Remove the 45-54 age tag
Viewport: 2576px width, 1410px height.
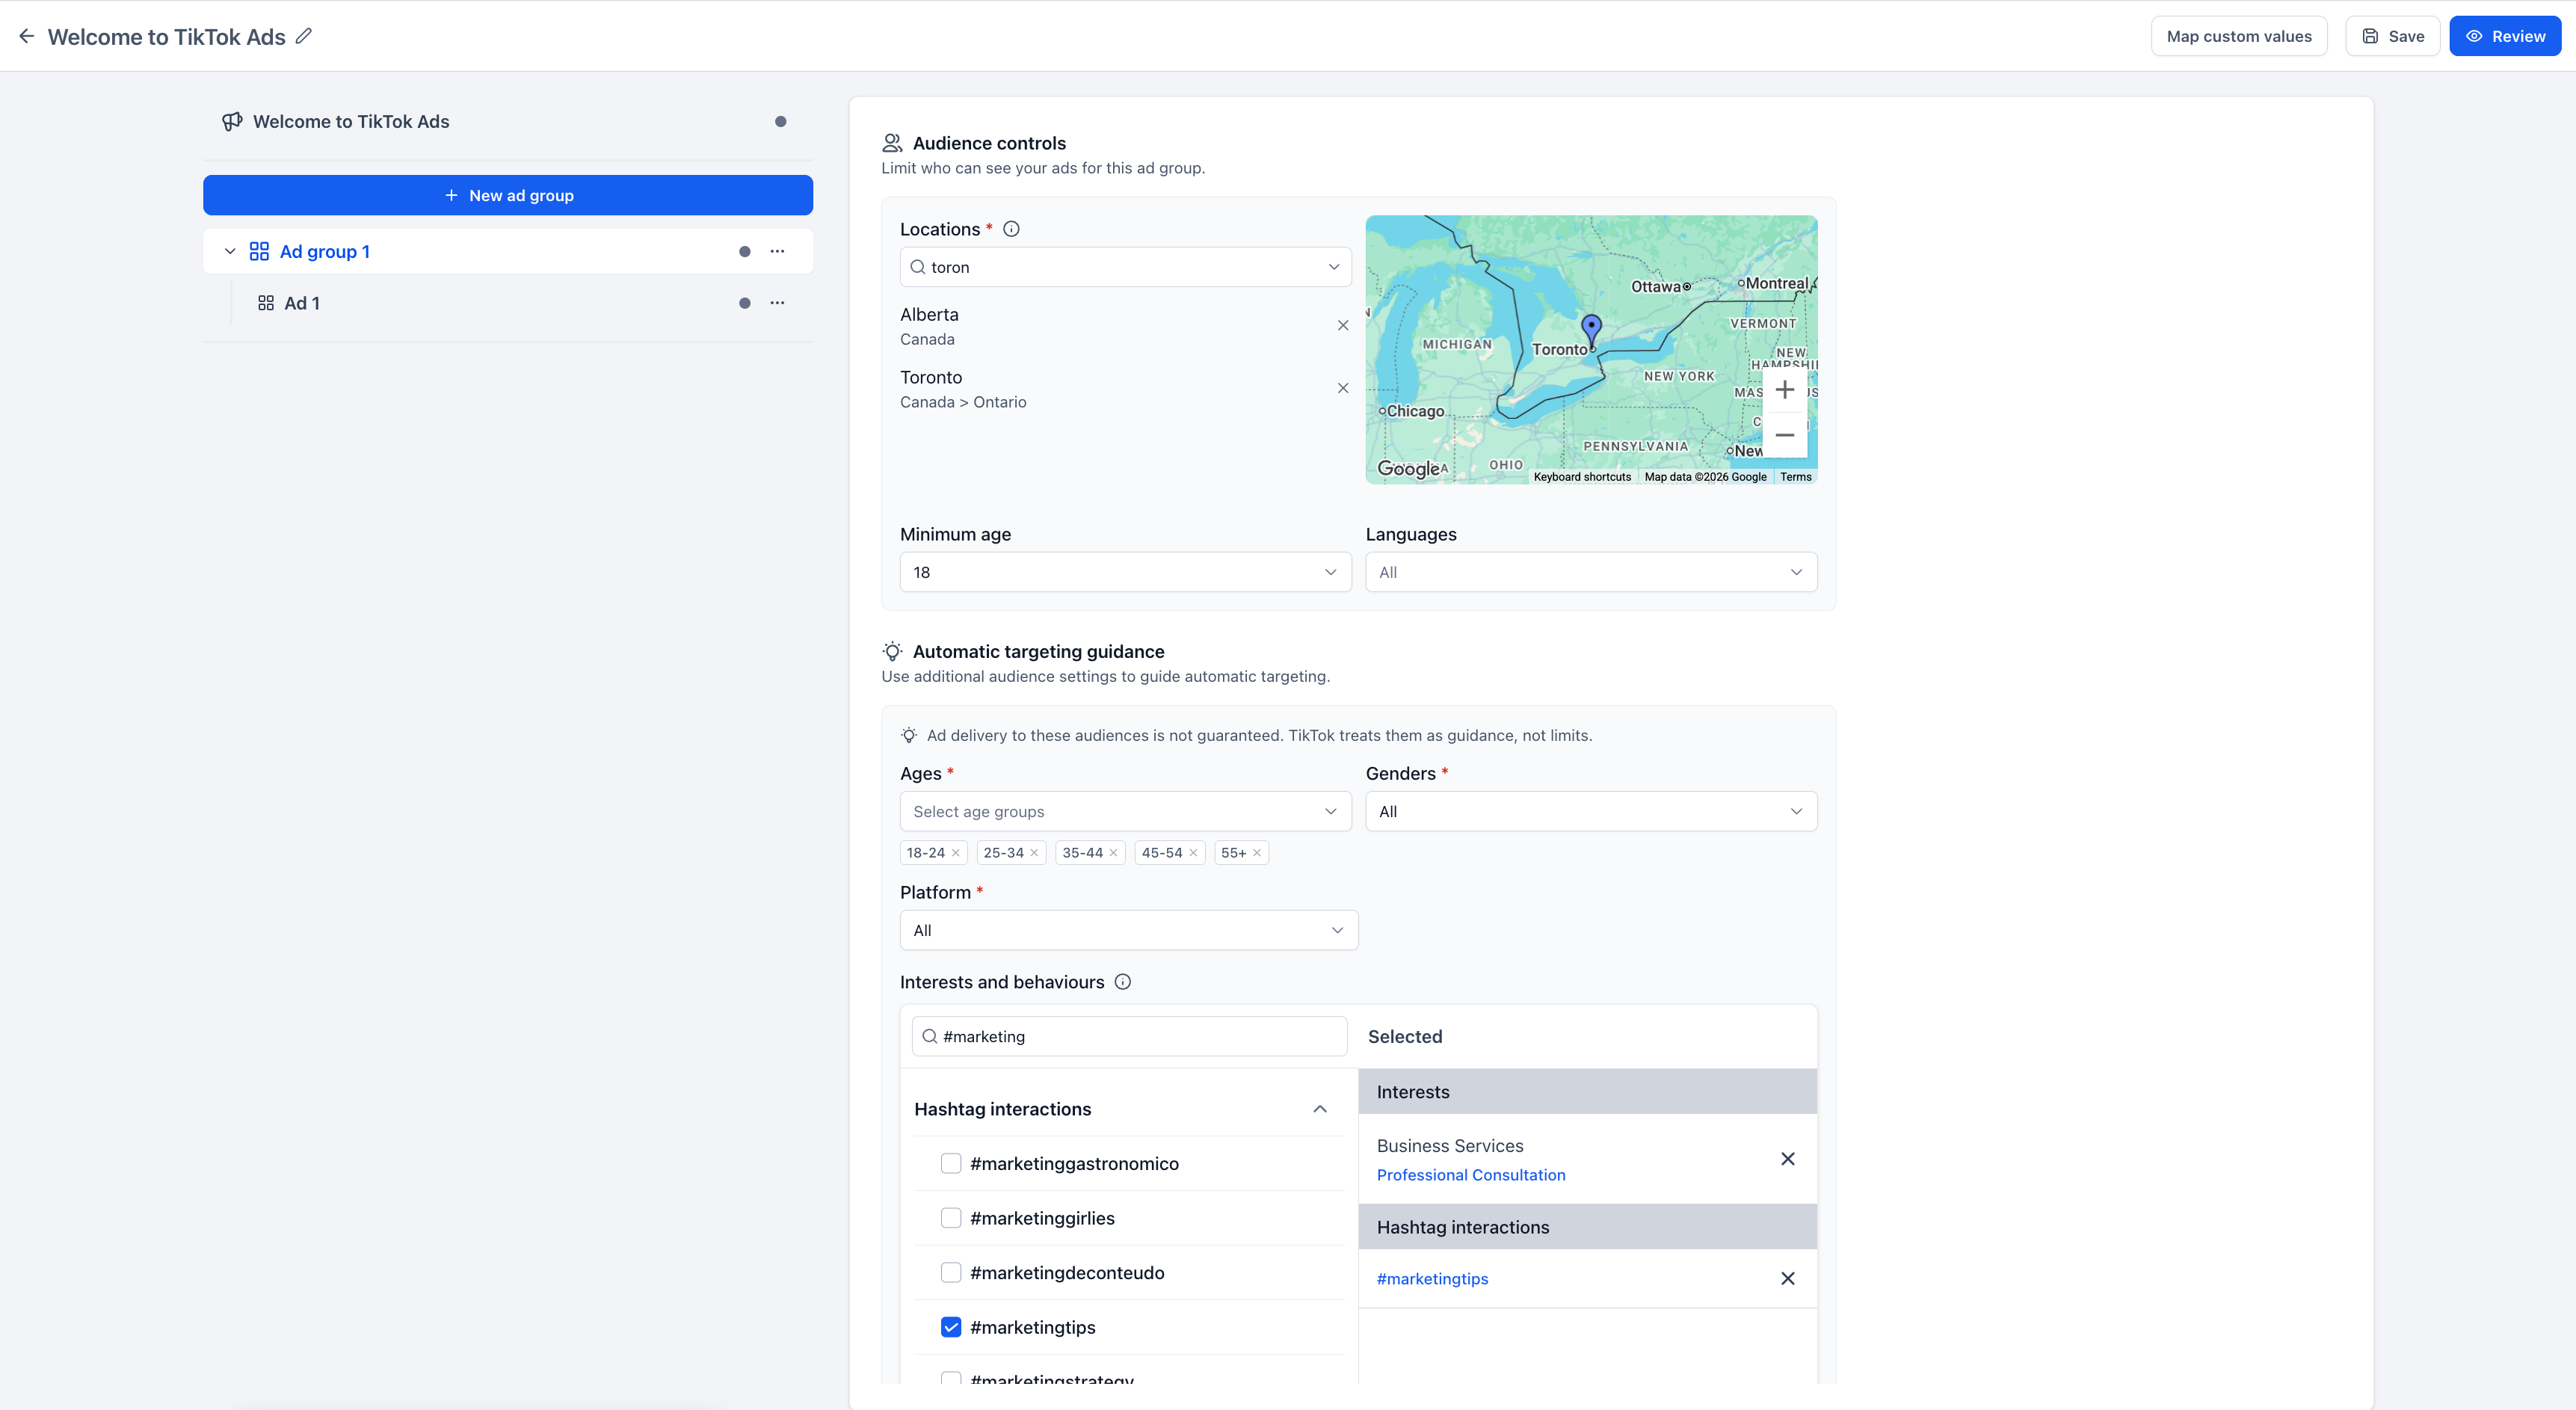[1193, 853]
